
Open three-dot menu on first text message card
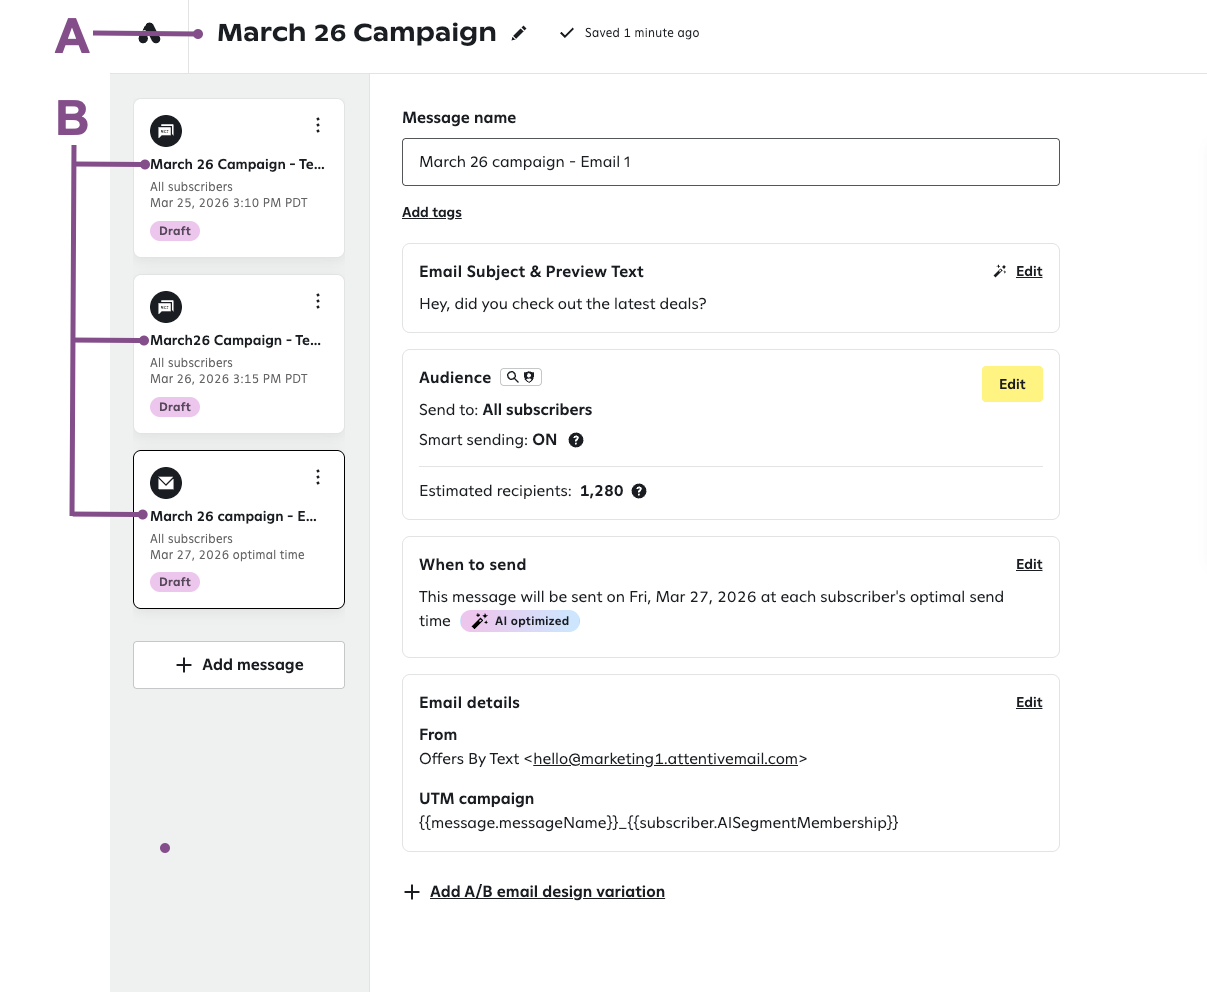coord(318,125)
